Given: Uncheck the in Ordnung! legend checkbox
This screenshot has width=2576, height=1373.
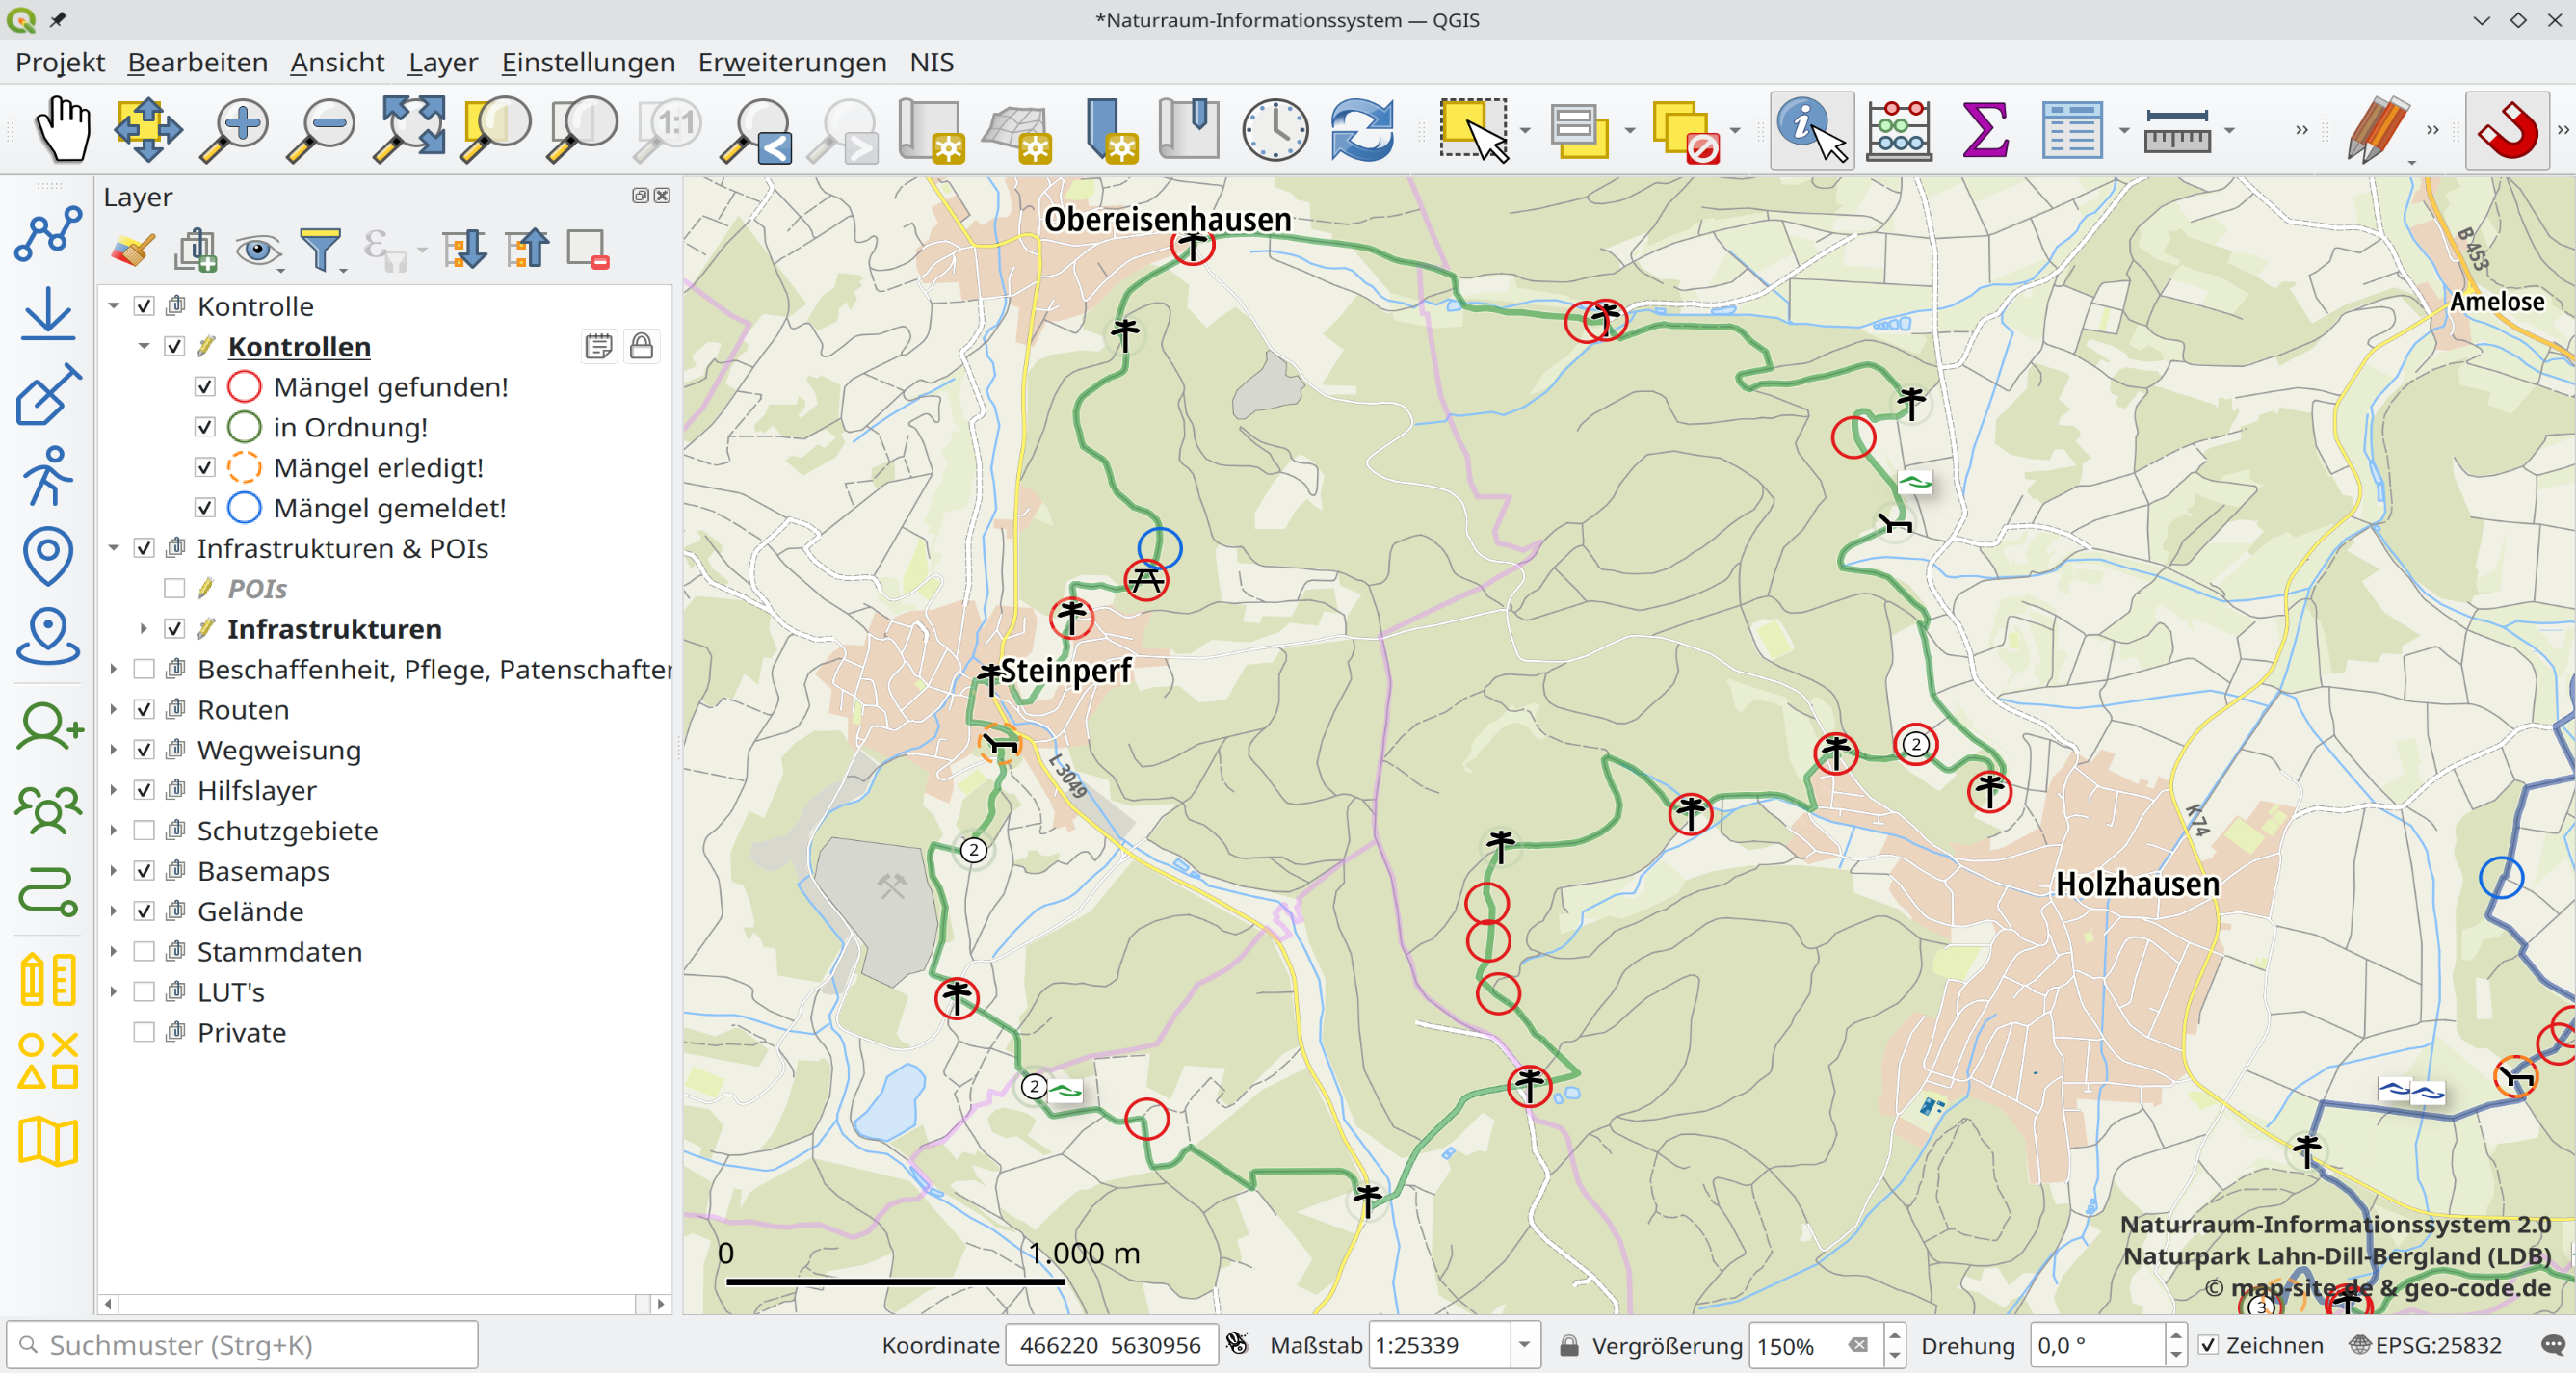Looking at the screenshot, I should (x=205, y=427).
